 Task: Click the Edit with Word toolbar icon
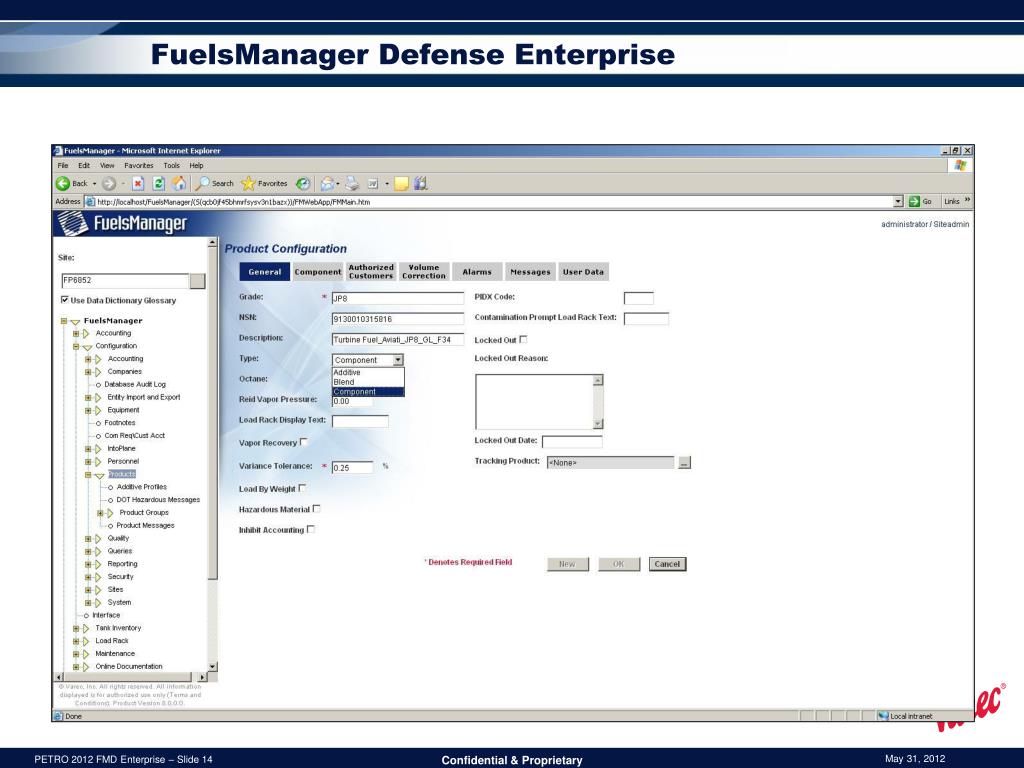pyautogui.click(x=373, y=184)
